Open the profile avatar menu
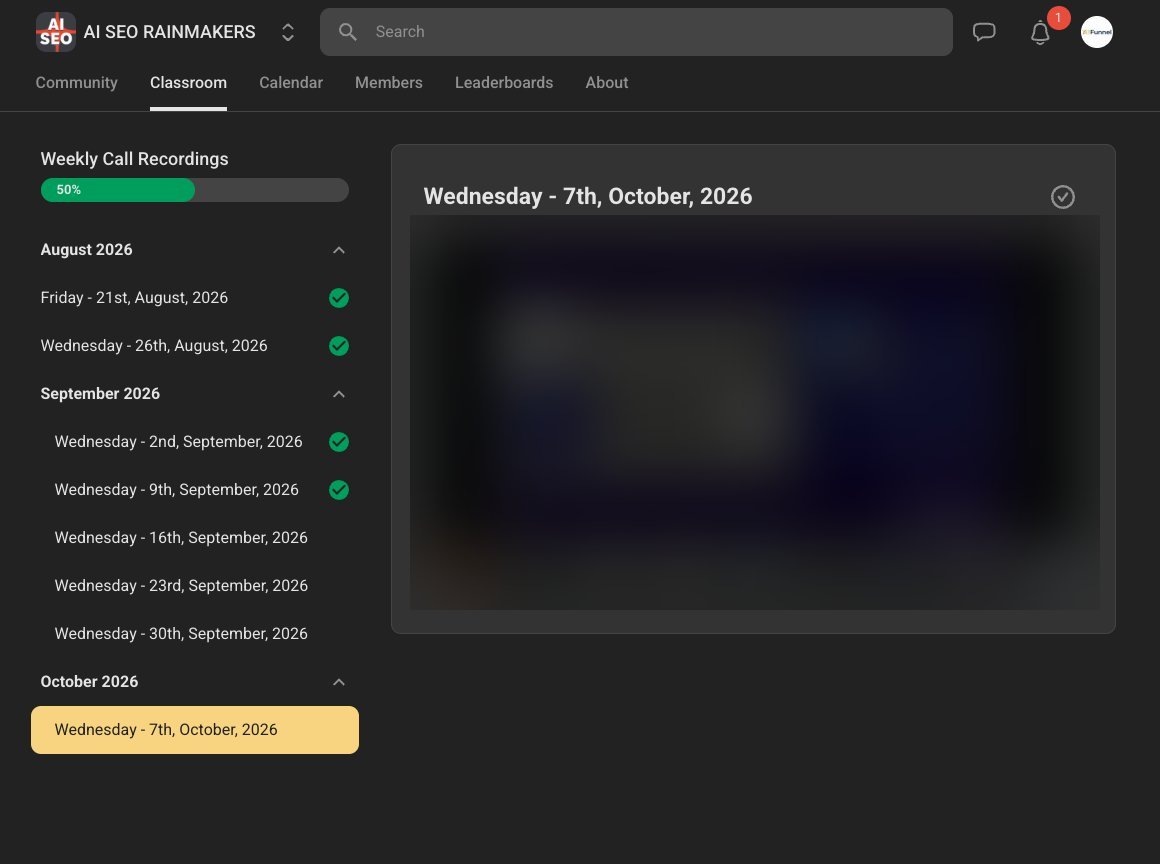Screen dimensions: 1160x864 [x=1096, y=32]
